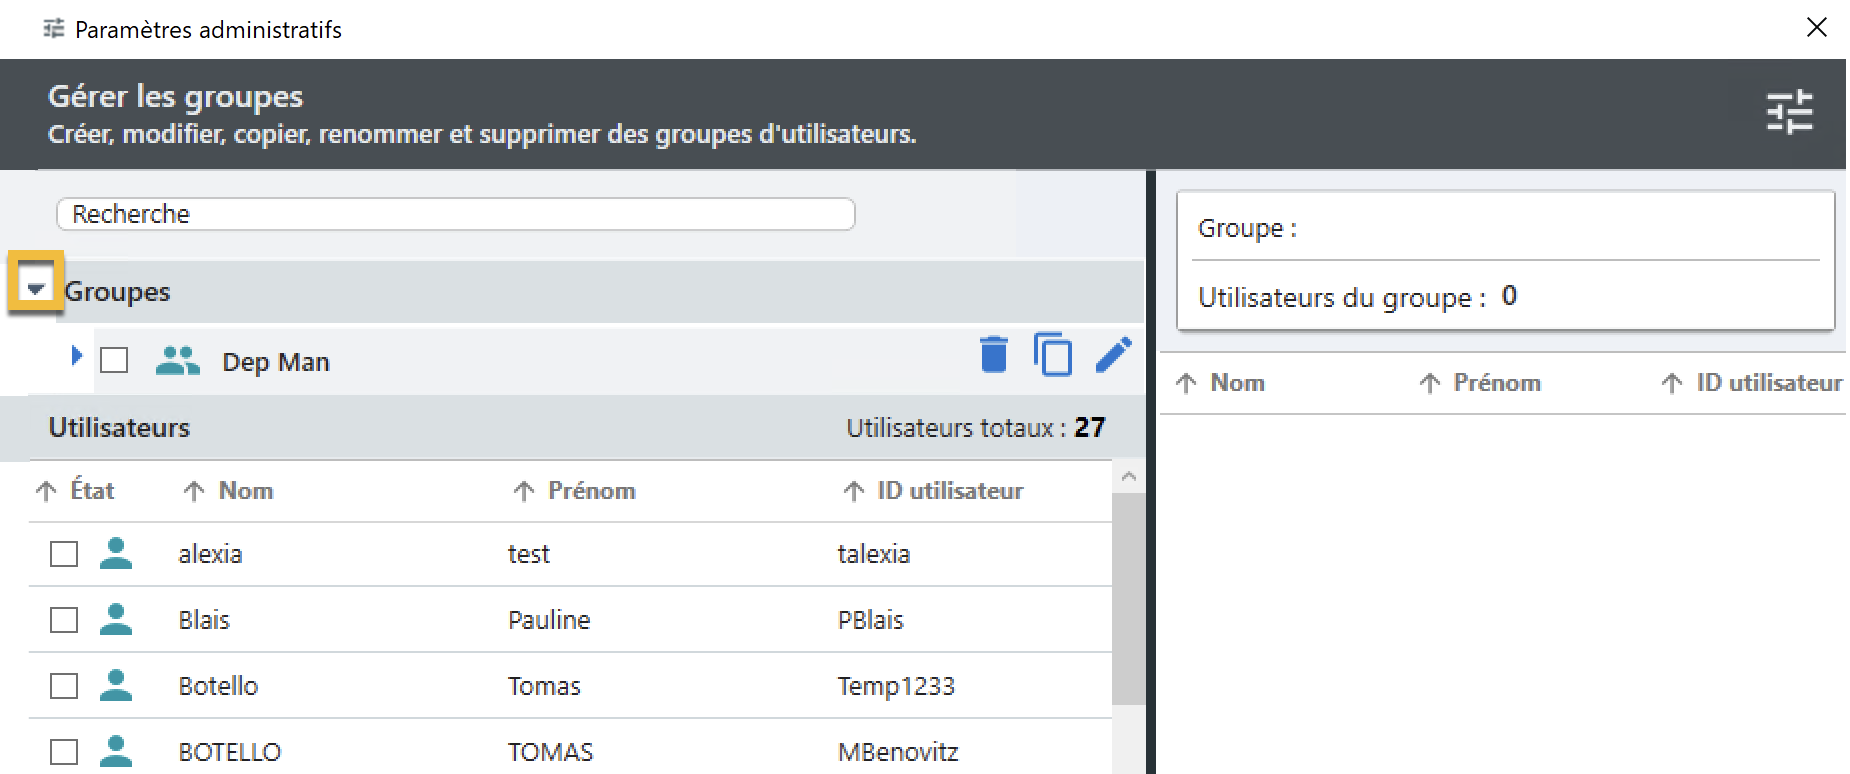Edit the Dep Man group with pencil icon
This screenshot has height=774, width=1850.
tap(1113, 355)
